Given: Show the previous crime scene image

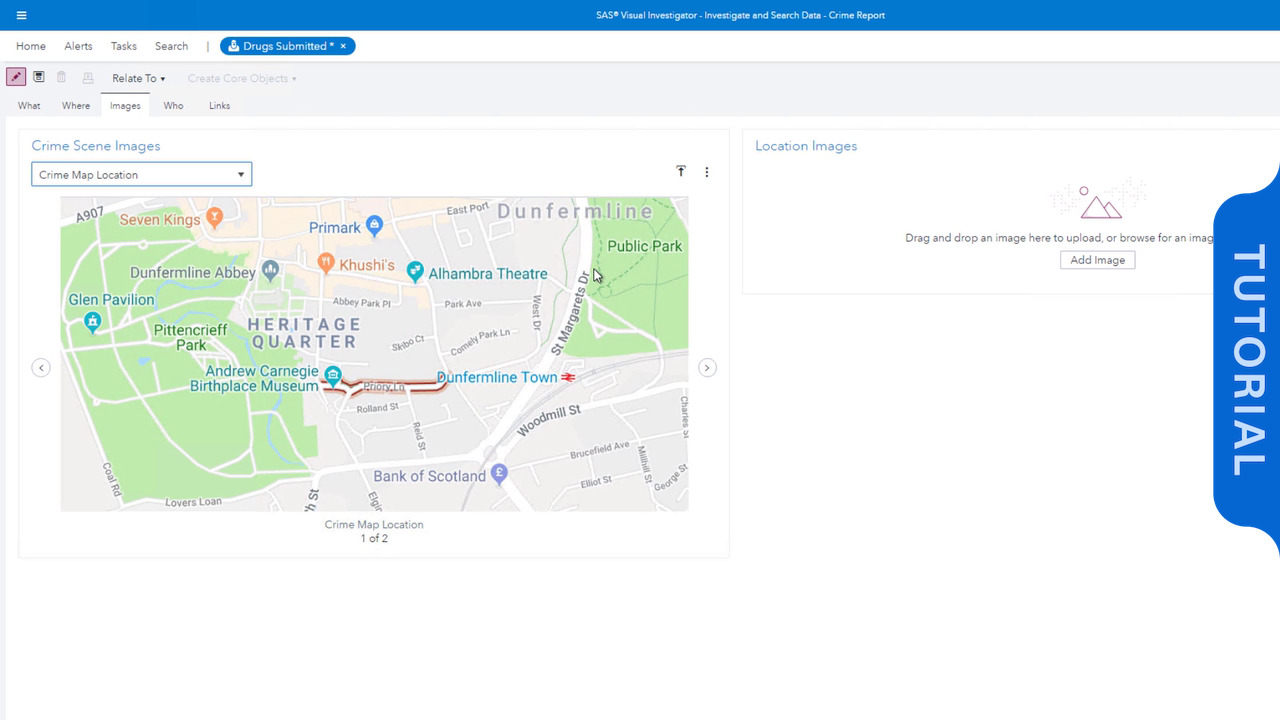Looking at the screenshot, I should pyautogui.click(x=41, y=367).
